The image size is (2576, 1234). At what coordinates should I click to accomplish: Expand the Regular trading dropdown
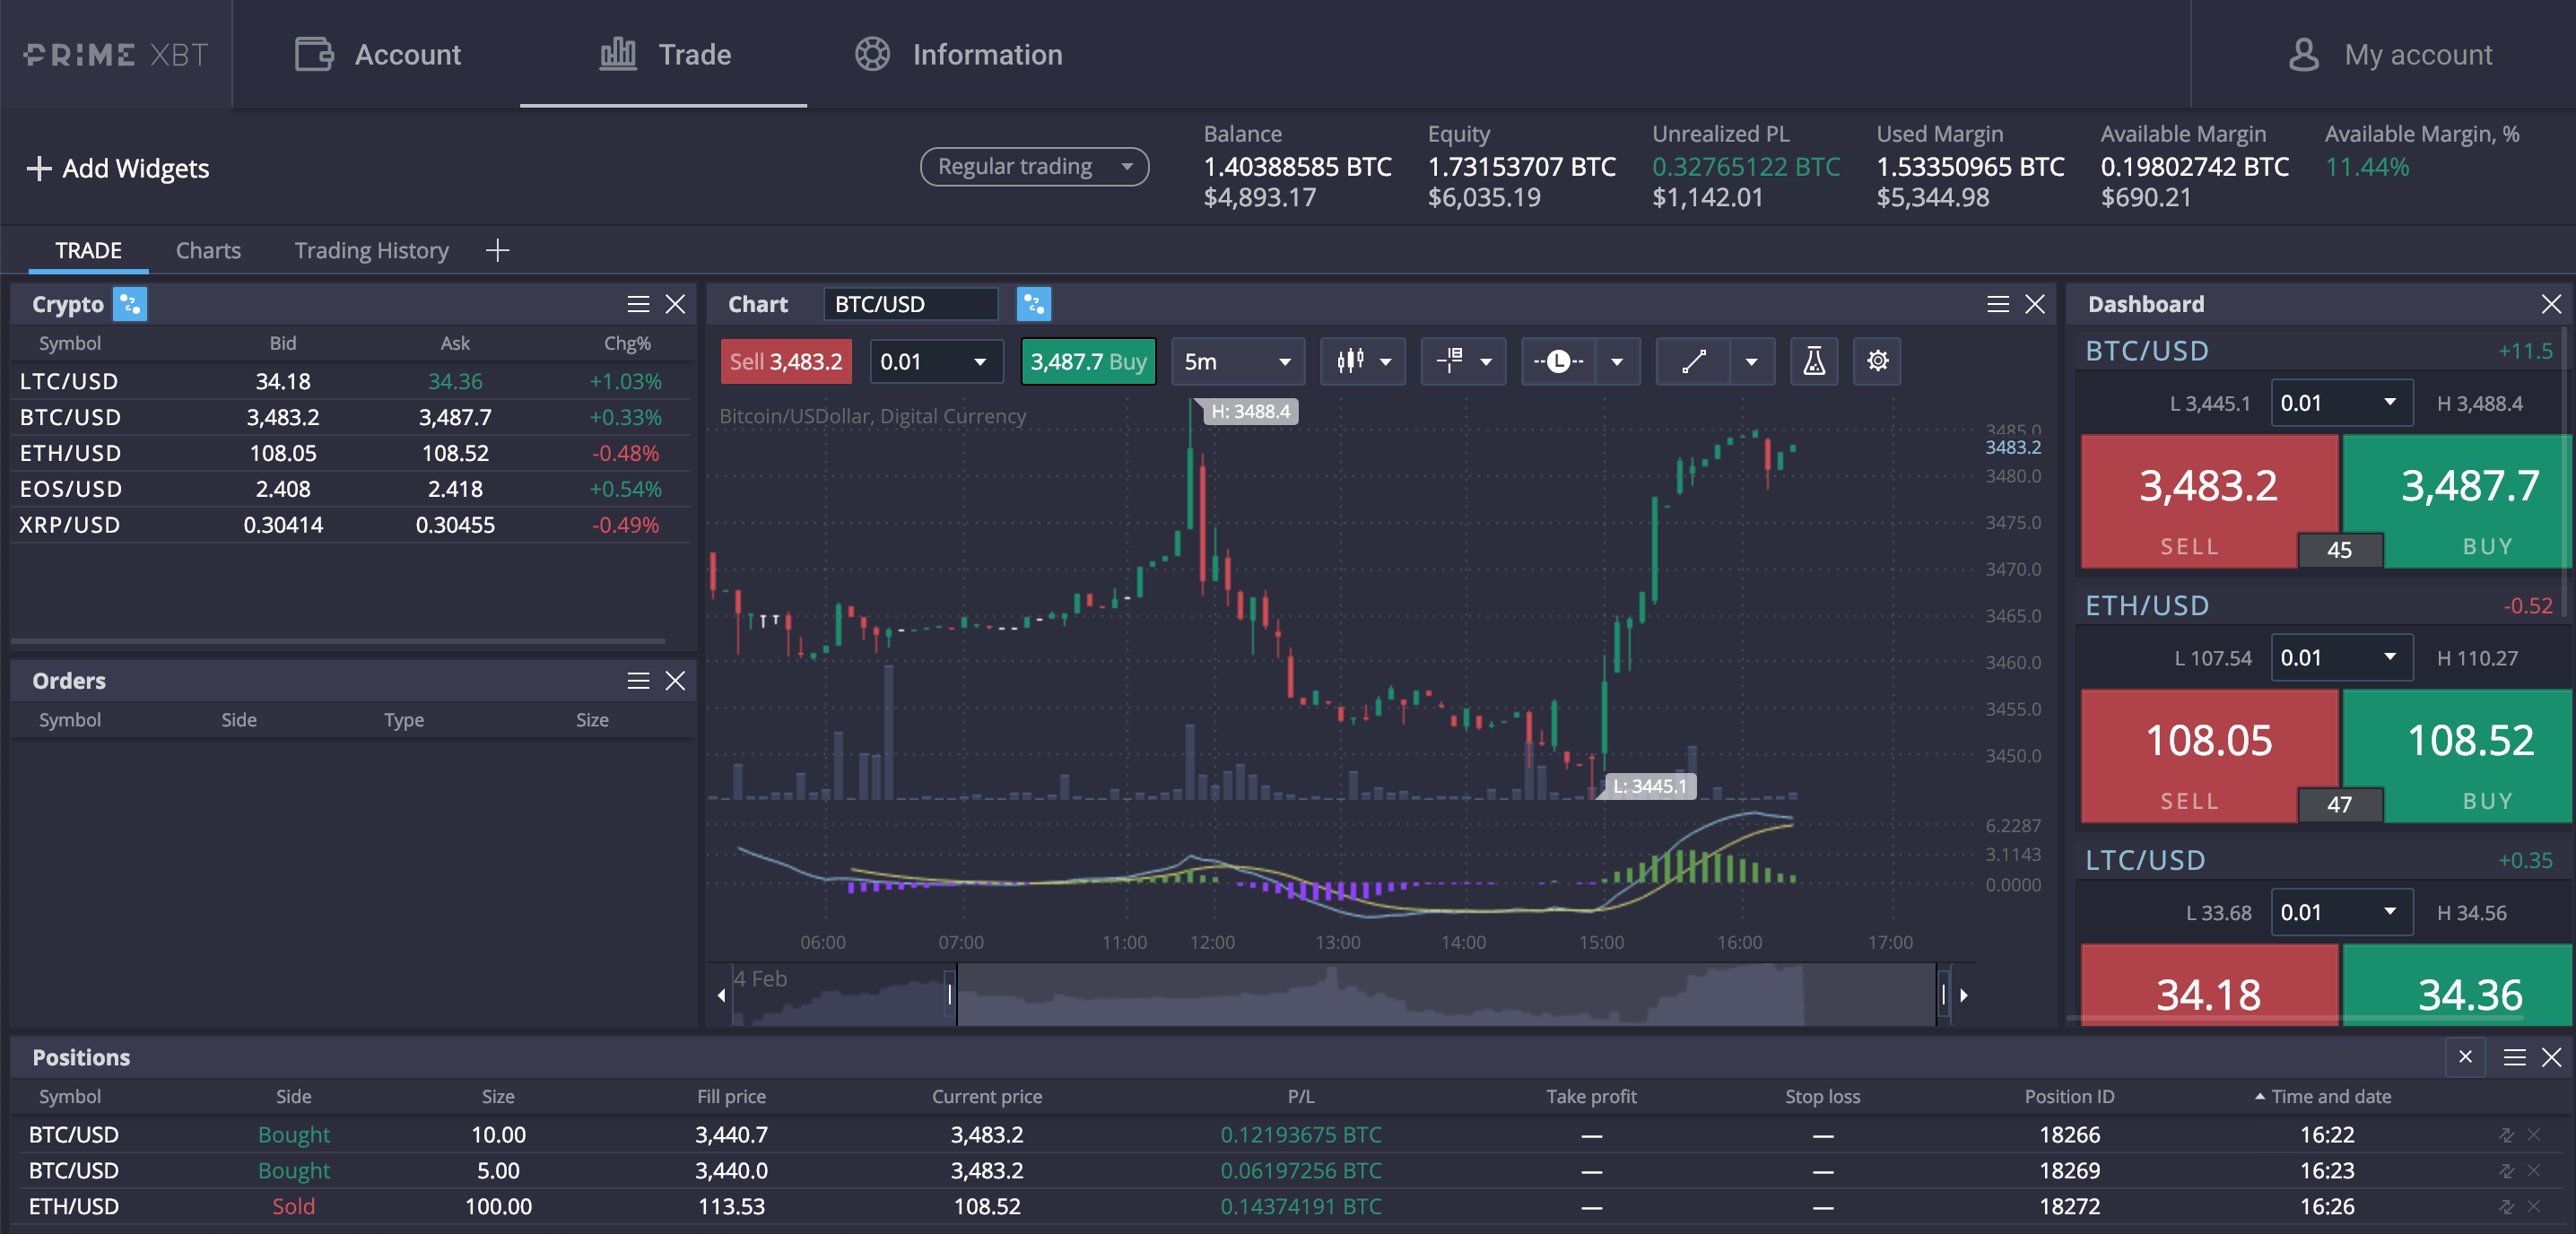pos(1033,167)
